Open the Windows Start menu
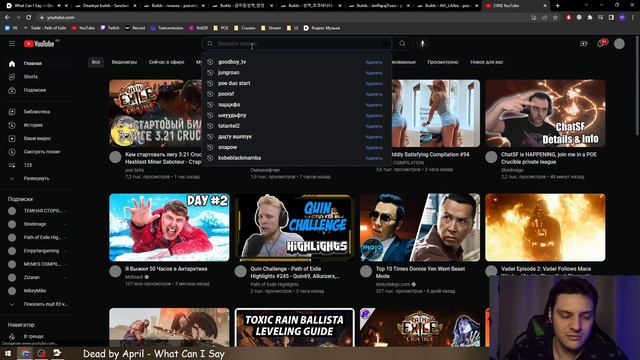640x360 pixels. pos(8,353)
